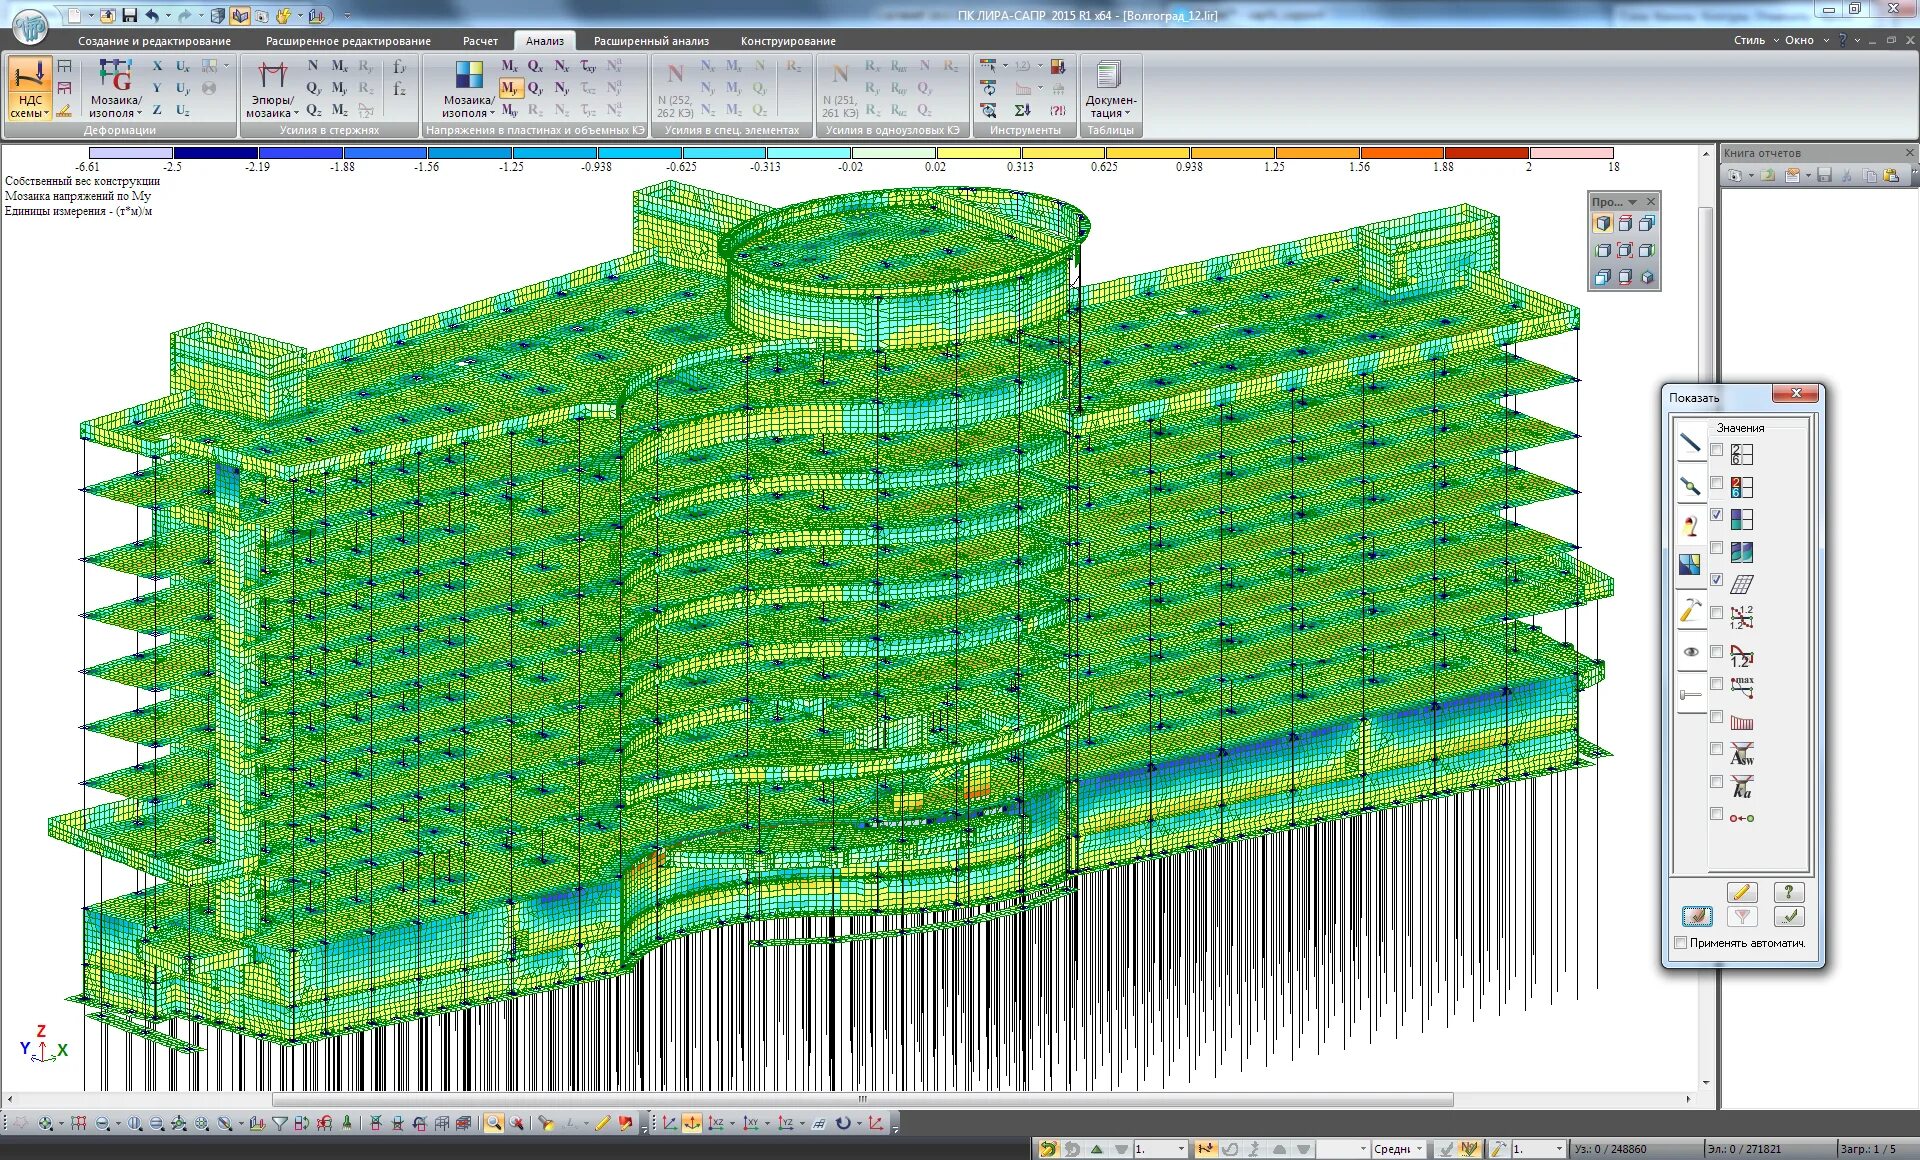Toggle the Asw reinforcement checkbox
Viewport: 1920px width, 1160px height.
(x=1716, y=749)
